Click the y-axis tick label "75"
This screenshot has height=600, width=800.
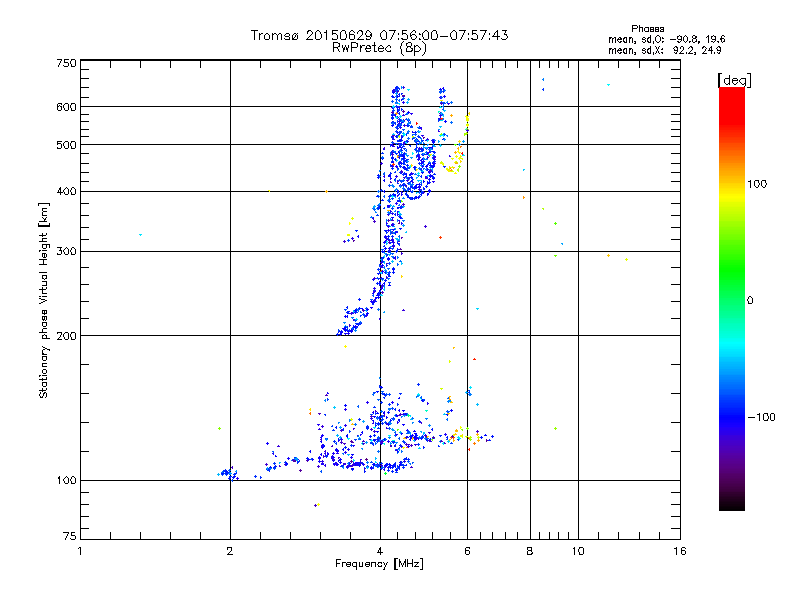tap(70, 536)
